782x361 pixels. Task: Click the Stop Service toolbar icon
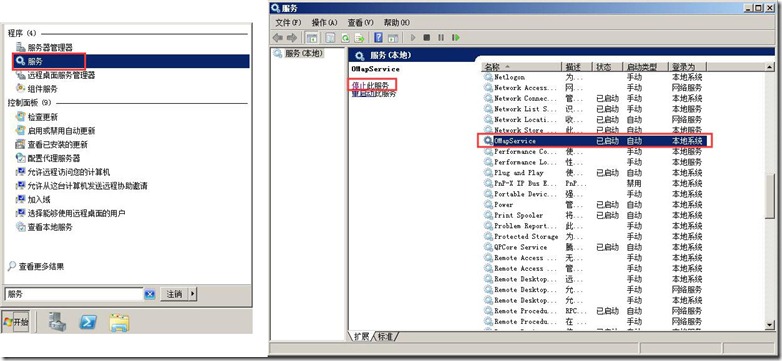(x=426, y=38)
